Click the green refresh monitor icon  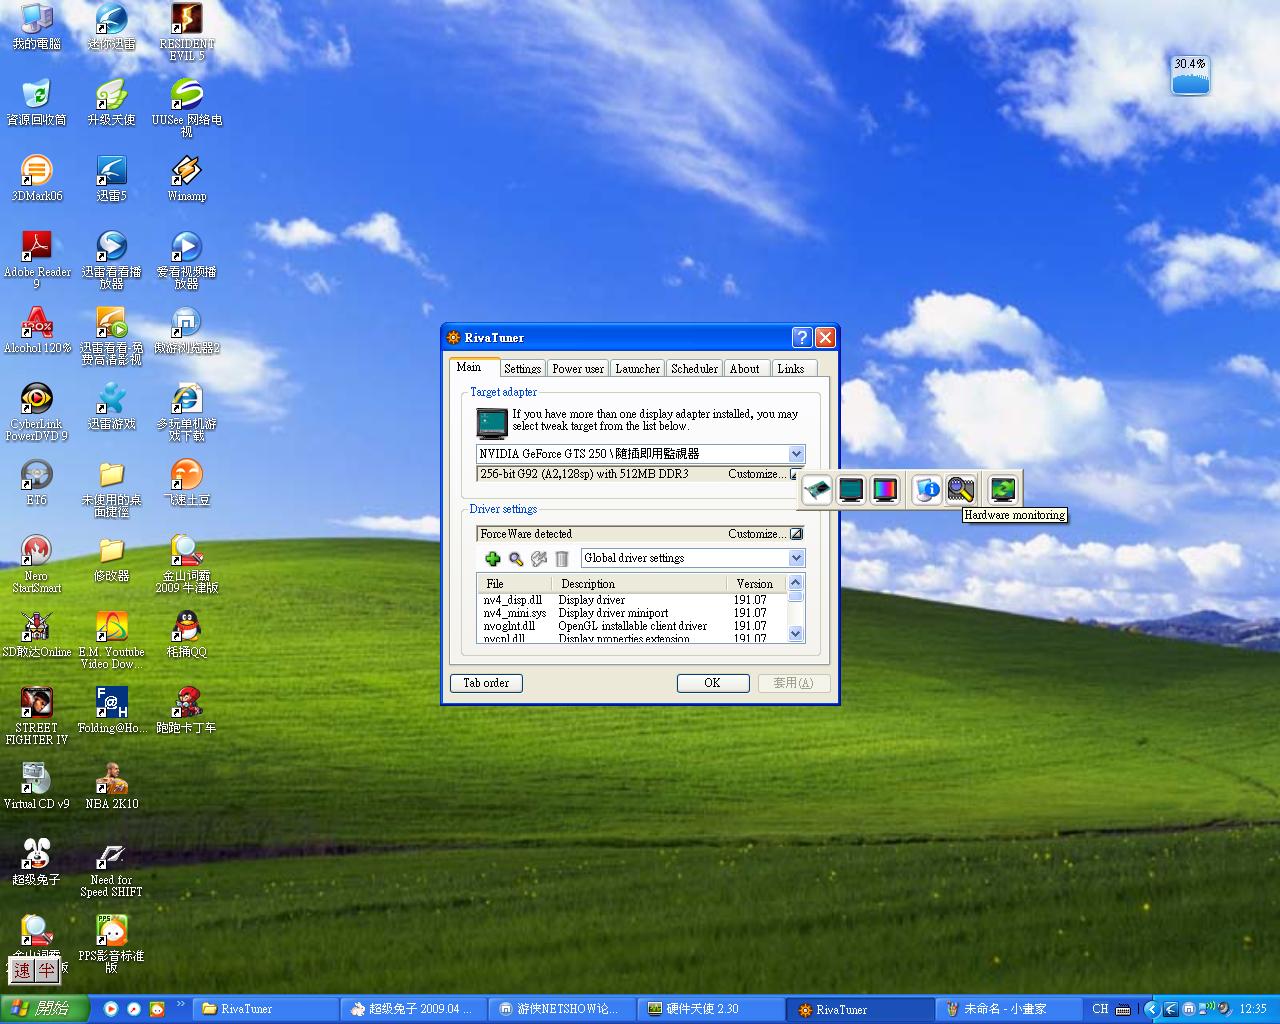point(1002,490)
